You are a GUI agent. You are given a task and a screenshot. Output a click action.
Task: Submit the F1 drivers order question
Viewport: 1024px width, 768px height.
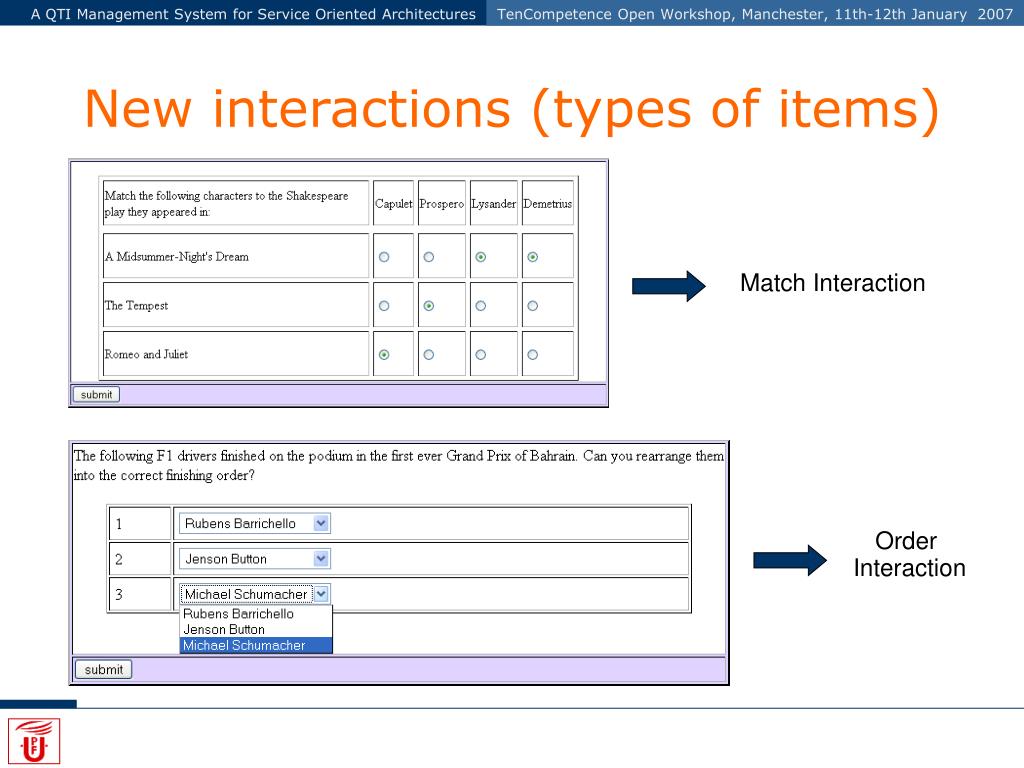click(x=103, y=669)
